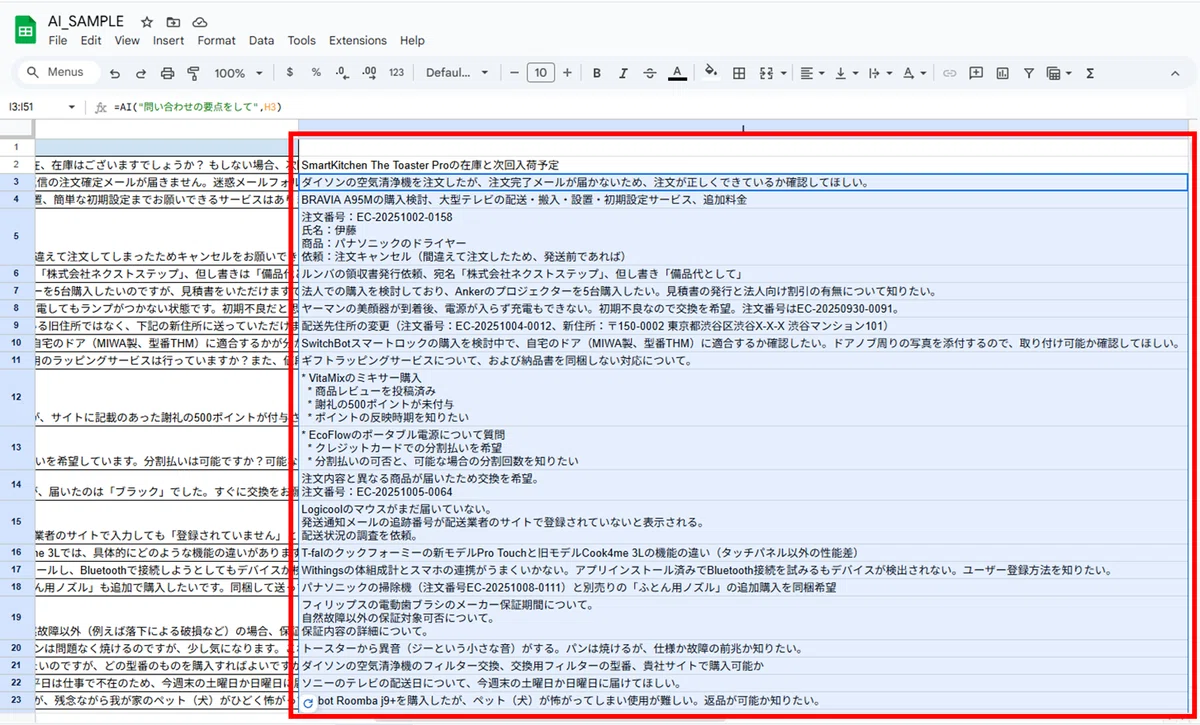Select the cell starting 'BRAVIA A95M'
Image resolution: width=1200 pixels, height=725 pixels.
(x=743, y=199)
